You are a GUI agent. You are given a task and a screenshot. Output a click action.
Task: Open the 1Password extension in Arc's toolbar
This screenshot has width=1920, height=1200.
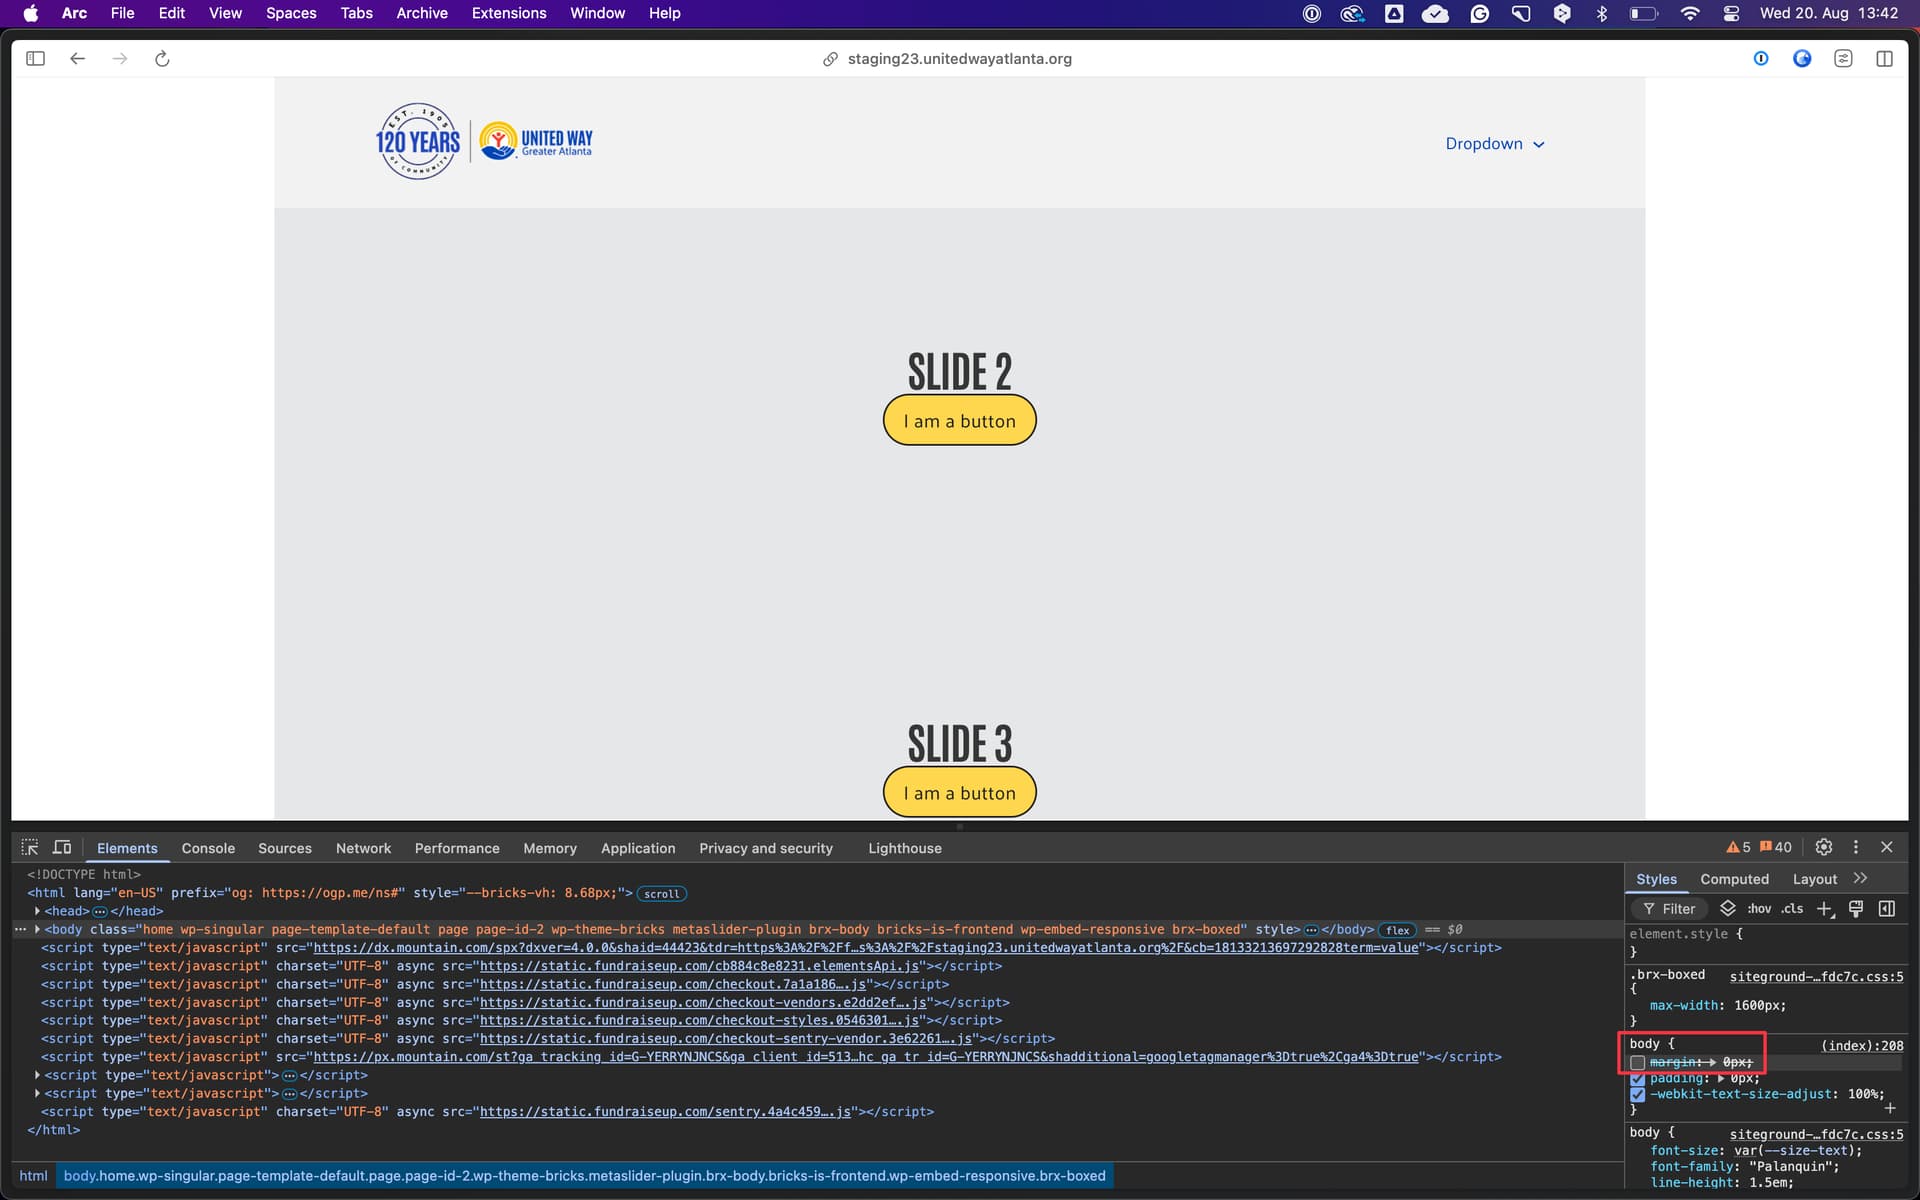1761,59
